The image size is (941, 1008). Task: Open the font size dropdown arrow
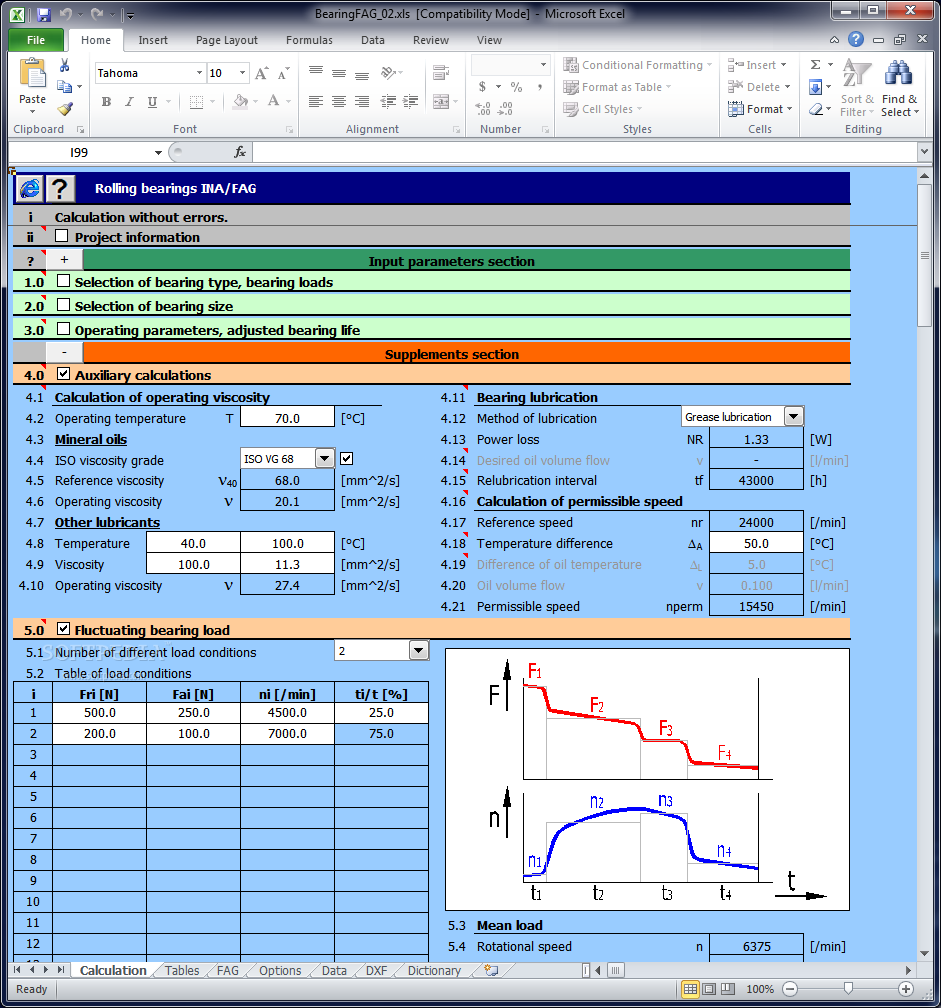tap(242, 73)
